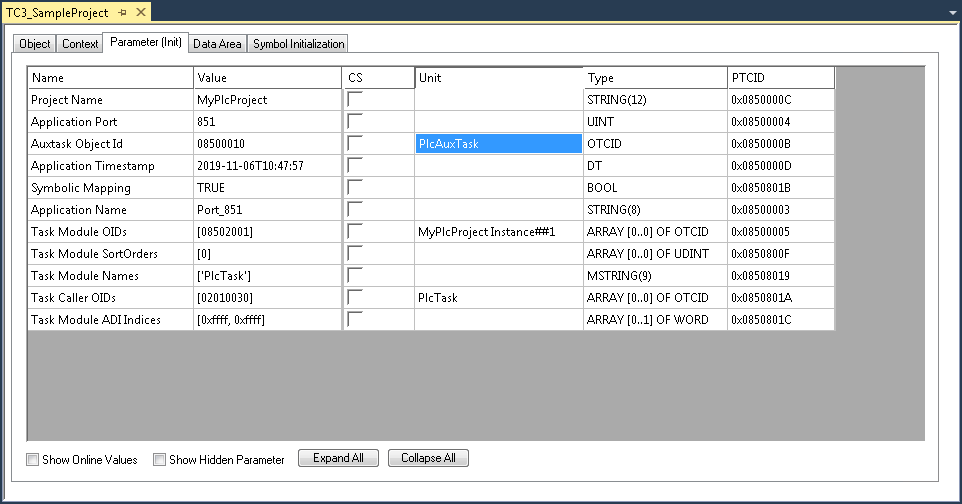Tick the CS checkbox for Application Name

pos(355,210)
